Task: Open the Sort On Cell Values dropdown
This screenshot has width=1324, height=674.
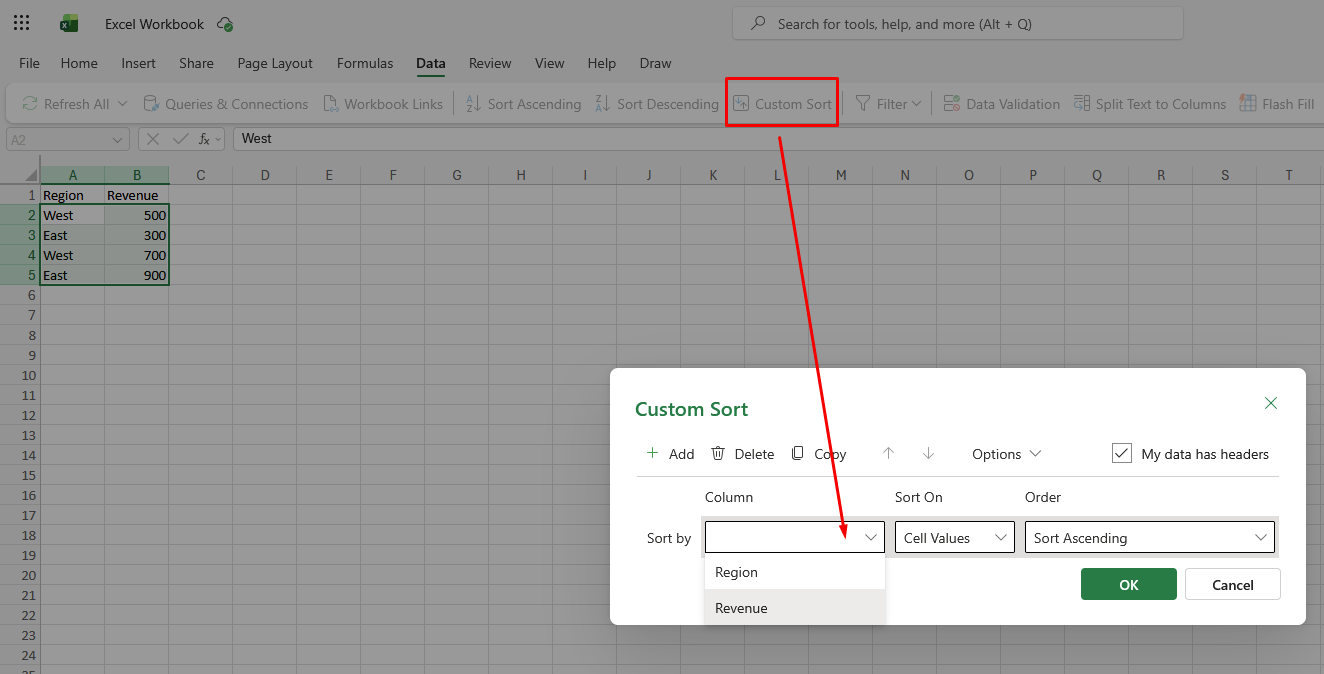Action: (x=955, y=537)
